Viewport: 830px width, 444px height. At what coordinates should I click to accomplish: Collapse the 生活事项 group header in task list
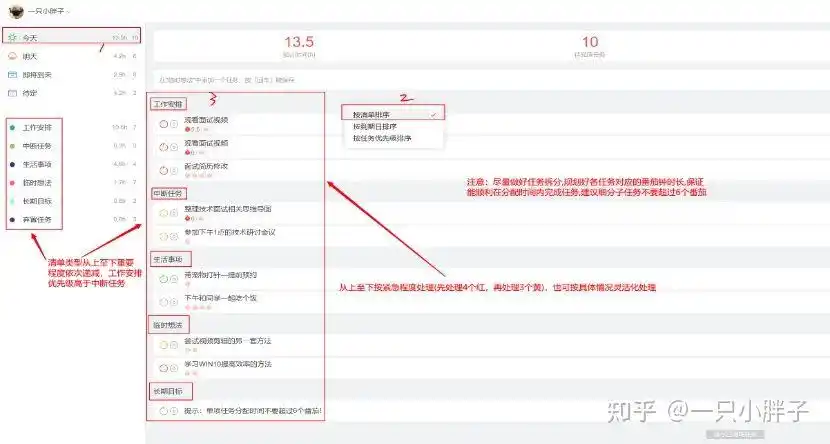click(x=168, y=259)
